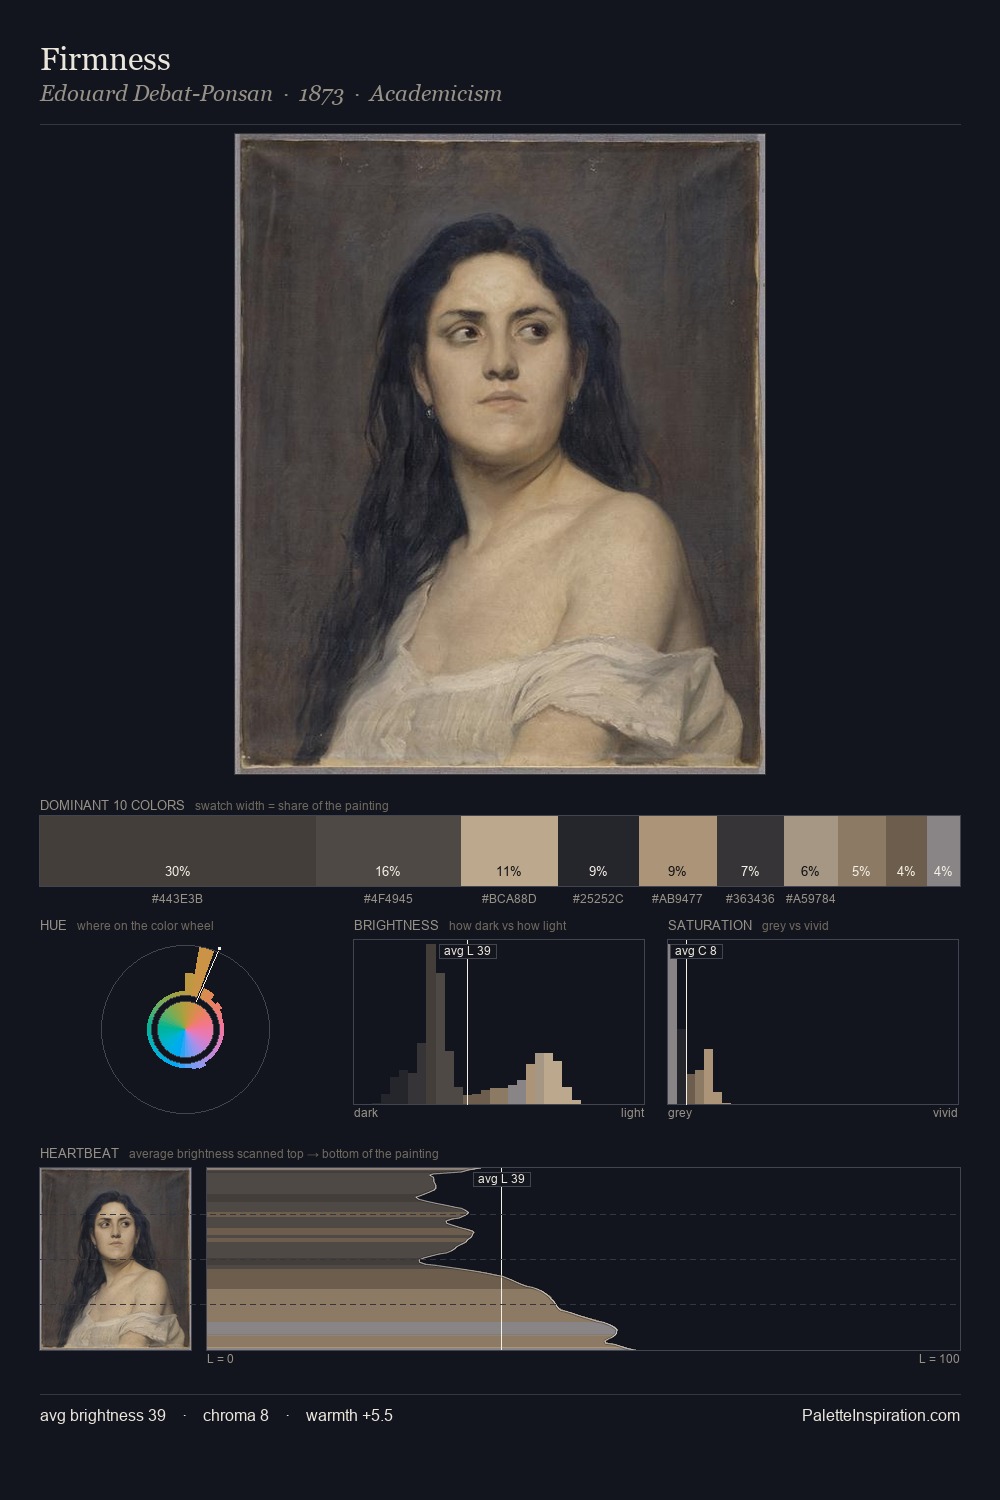Click the 16% swatch #4F4945
The height and width of the screenshot is (1500, 1000).
coord(388,851)
